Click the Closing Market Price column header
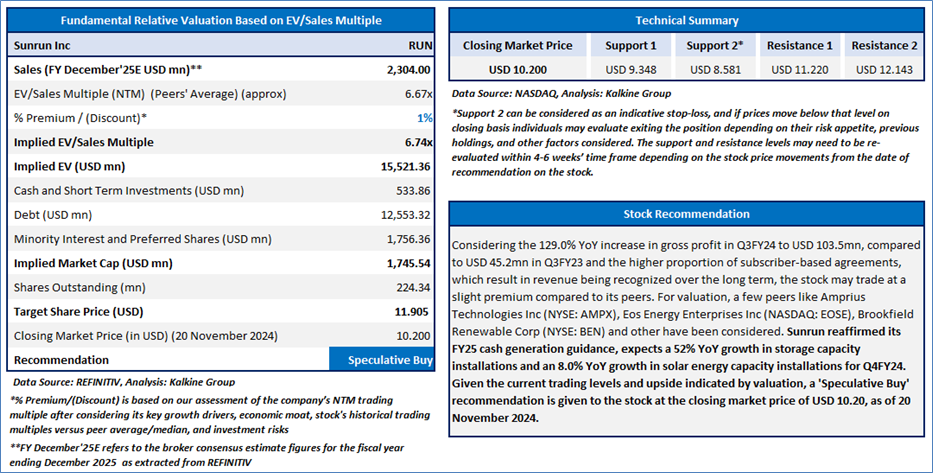Screen dimensions: 933x473 (x=518, y=45)
